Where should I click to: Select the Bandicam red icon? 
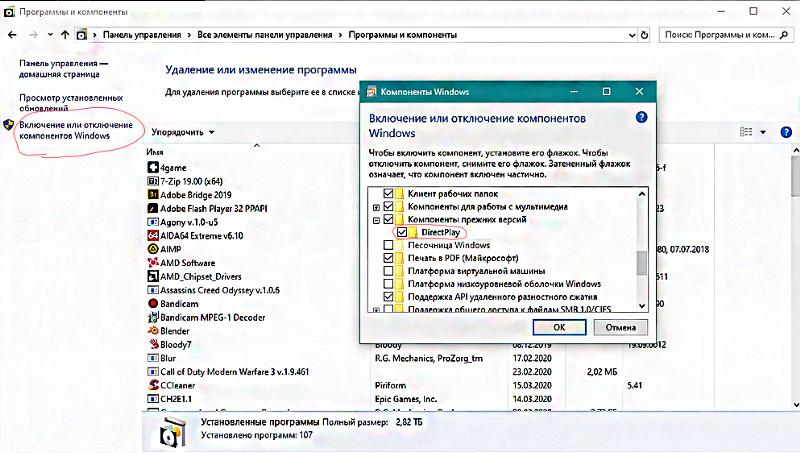pos(153,304)
